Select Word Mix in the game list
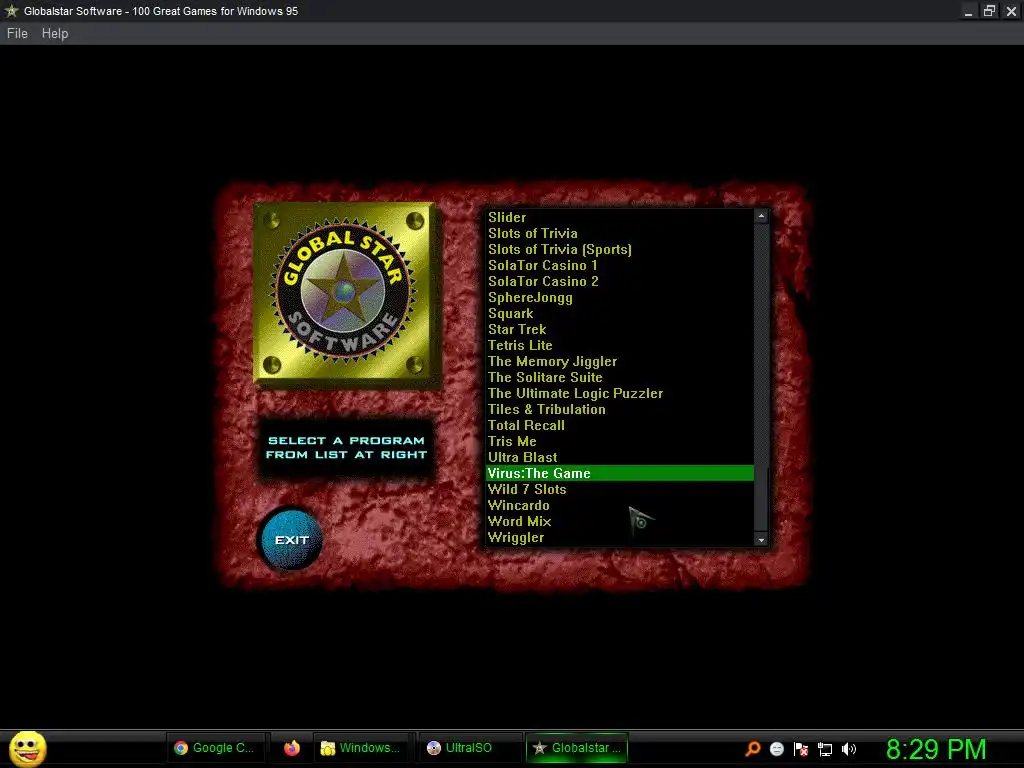Screen dimensions: 1024x768 (620, 521)
